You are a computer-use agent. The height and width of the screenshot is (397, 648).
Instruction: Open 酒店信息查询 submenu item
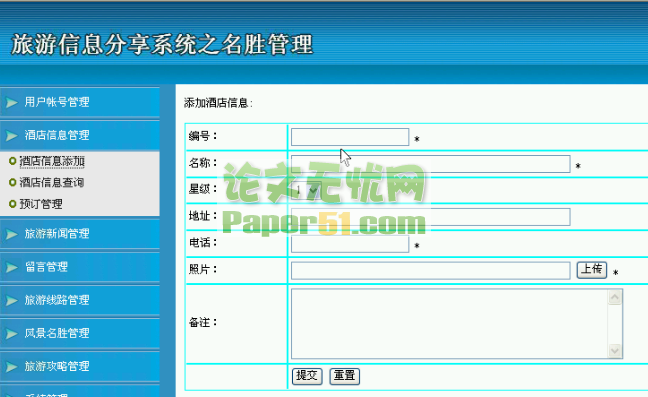pyautogui.click(x=52, y=182)
